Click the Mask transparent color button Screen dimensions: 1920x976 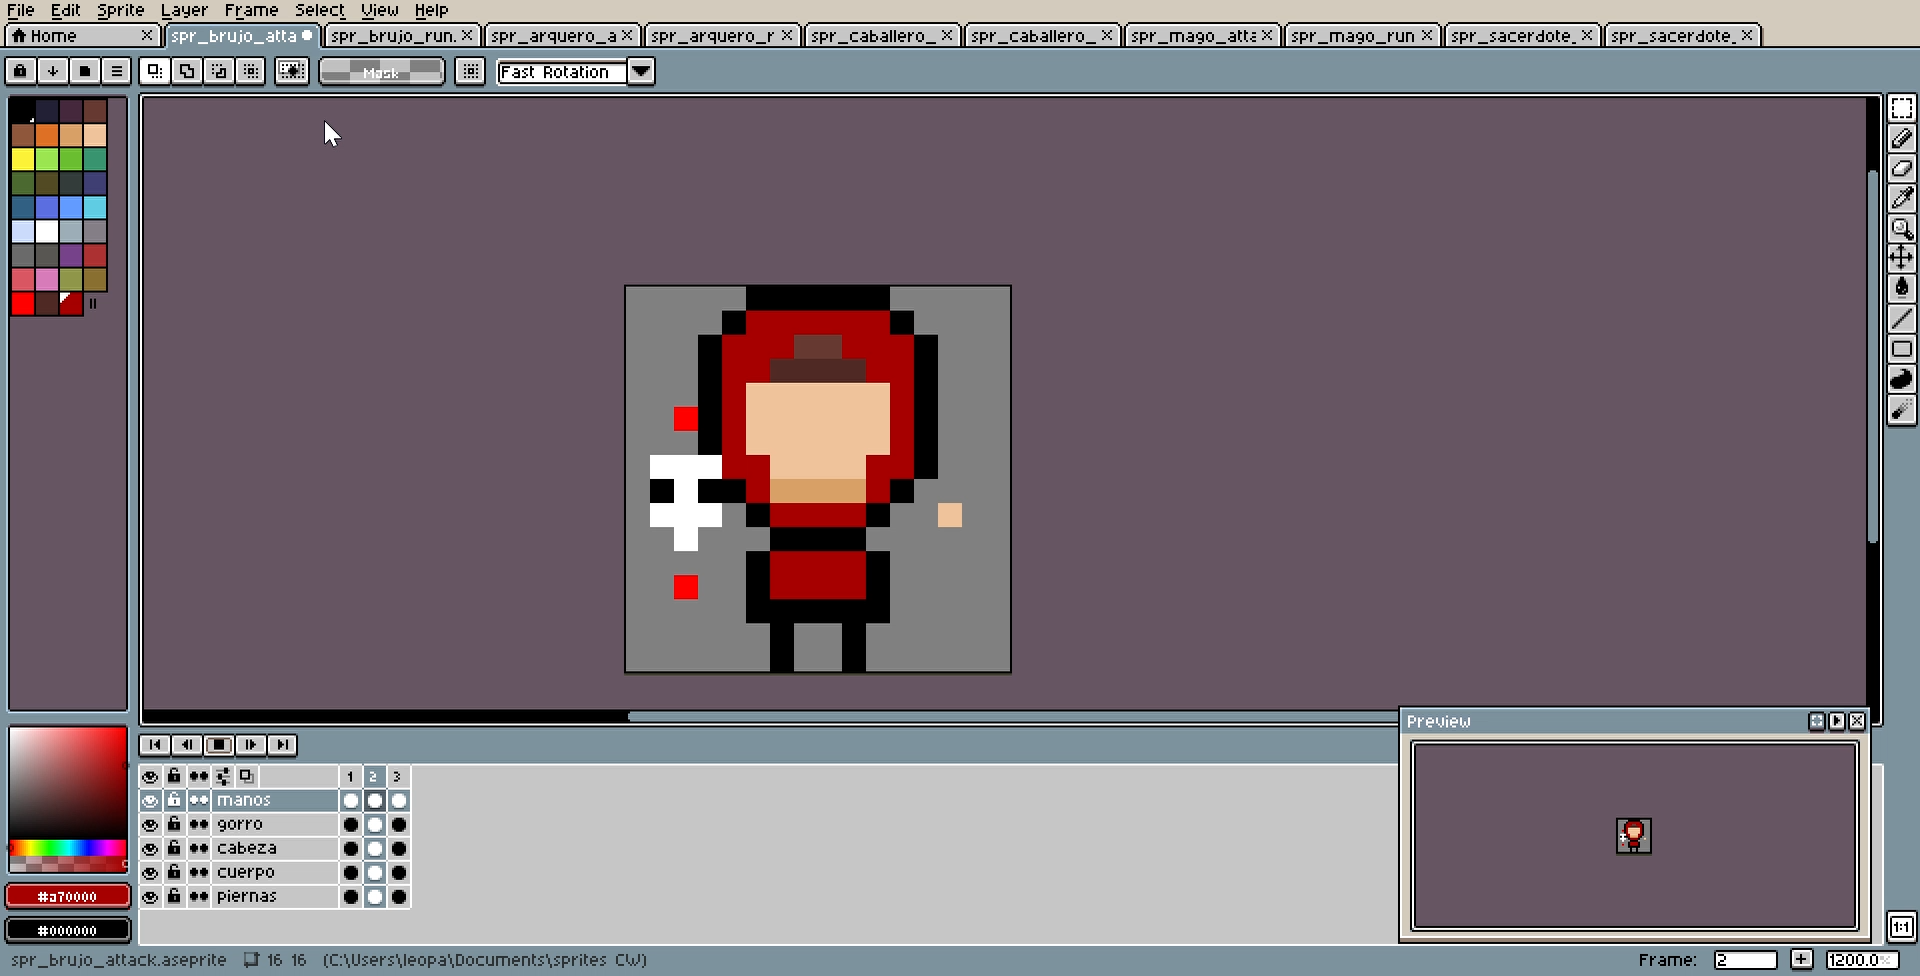(381, 72)
